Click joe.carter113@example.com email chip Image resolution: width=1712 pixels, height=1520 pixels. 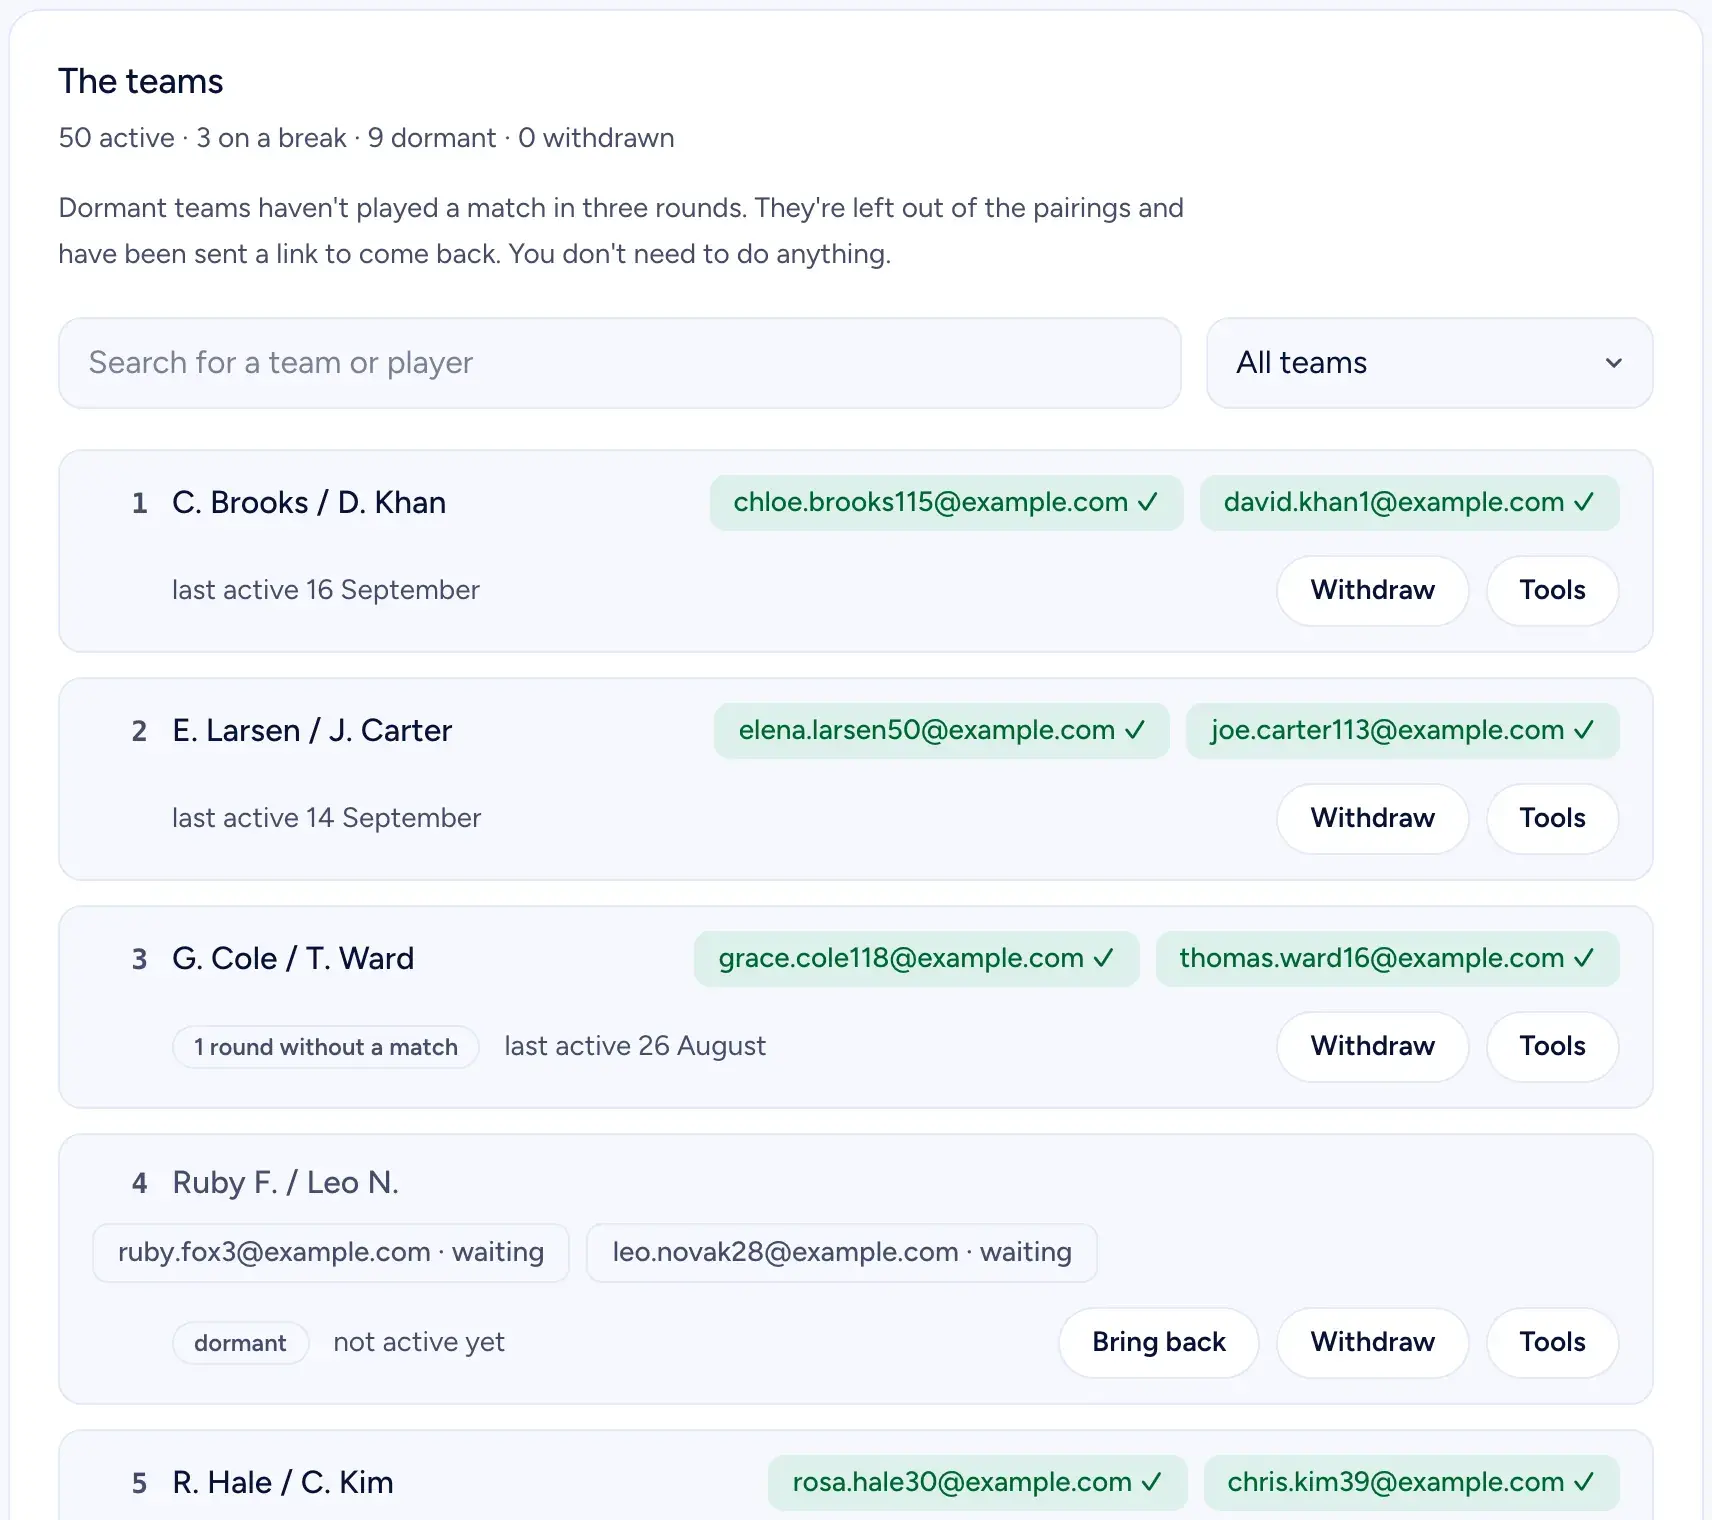pyautogui.click(x=1402, y=731)
